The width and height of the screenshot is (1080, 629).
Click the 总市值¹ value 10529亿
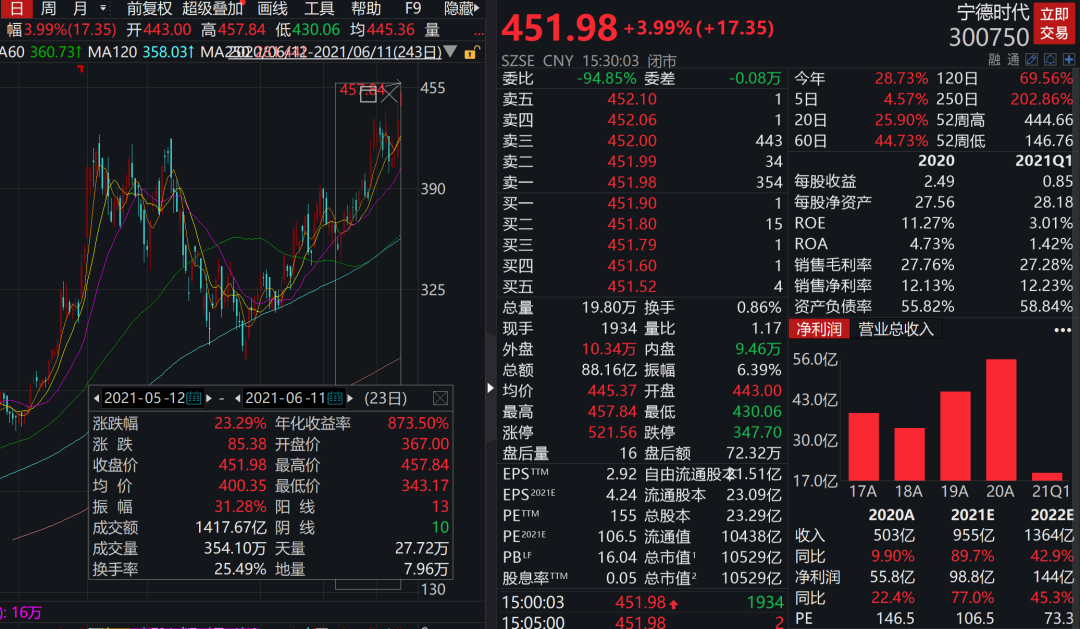(751, 557)
